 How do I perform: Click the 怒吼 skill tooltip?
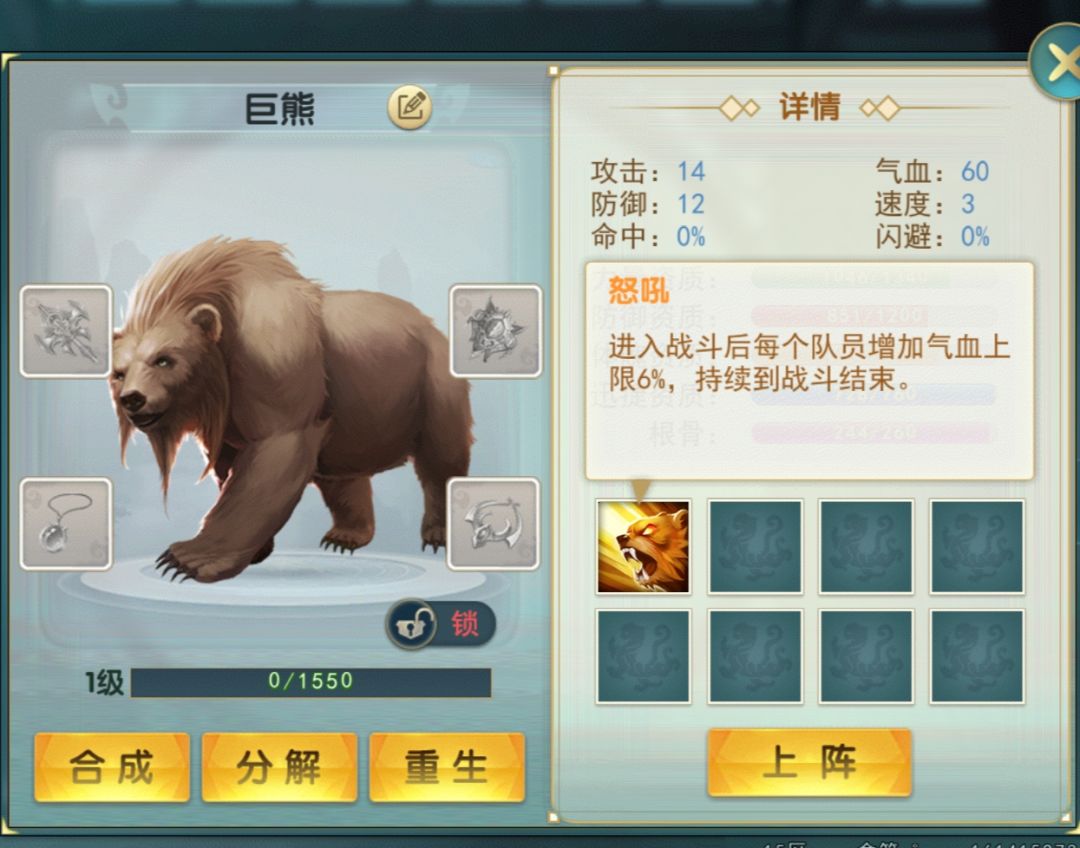tap(809, 371)
